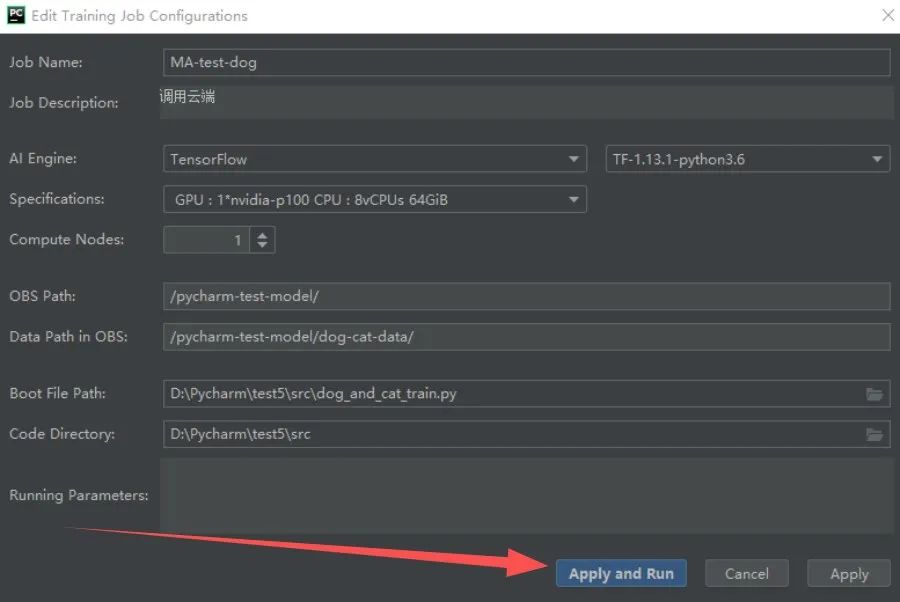Open the AI Engine TensorFlow dropdown
Image resolution: width=900 pixels, height=602 pixels.
click(375, 159)
